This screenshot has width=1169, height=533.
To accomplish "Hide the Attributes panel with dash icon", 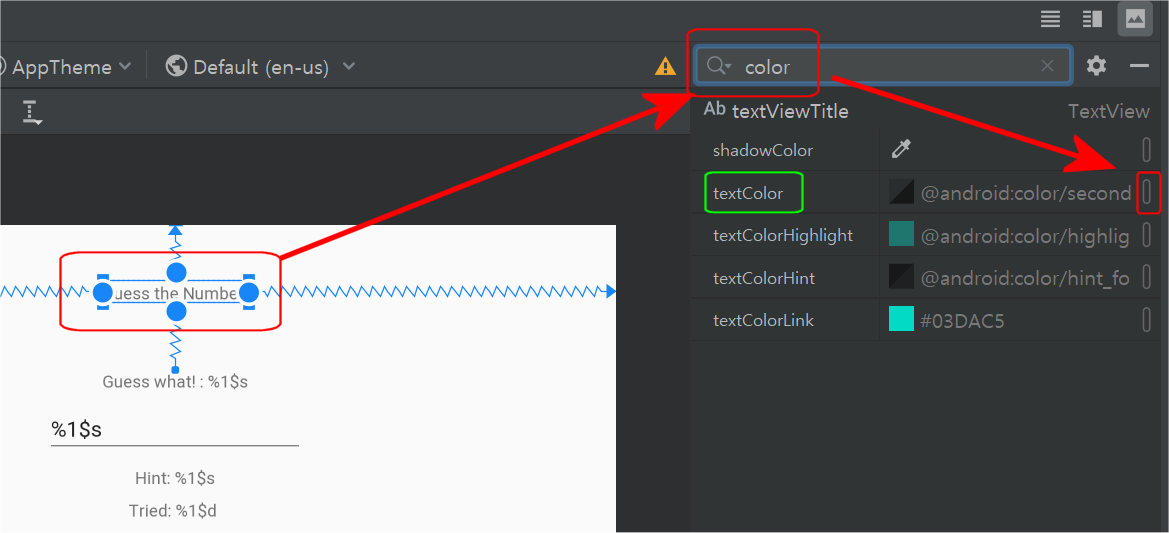I will pos(1139,66).
